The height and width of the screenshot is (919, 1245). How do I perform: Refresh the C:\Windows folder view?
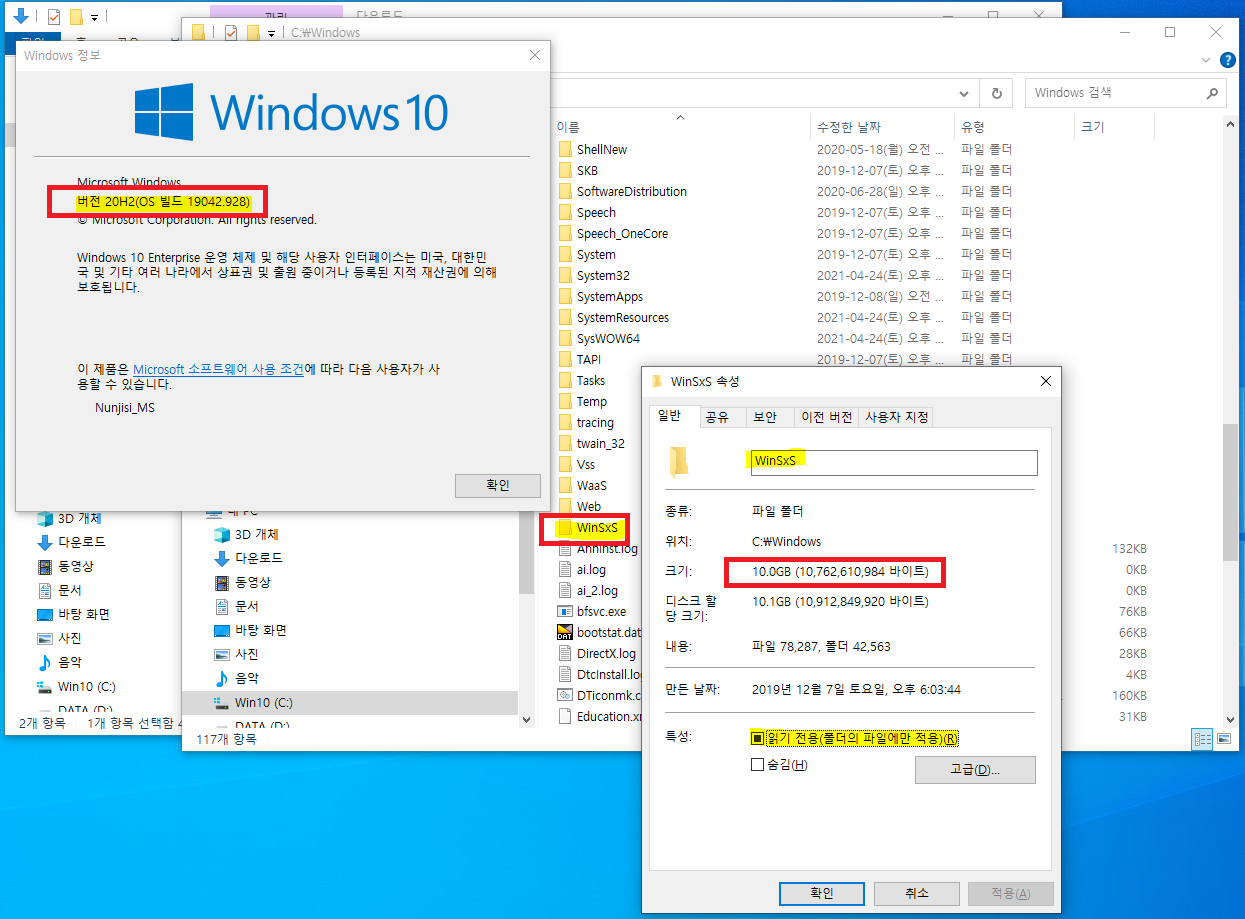pos(996,93)
